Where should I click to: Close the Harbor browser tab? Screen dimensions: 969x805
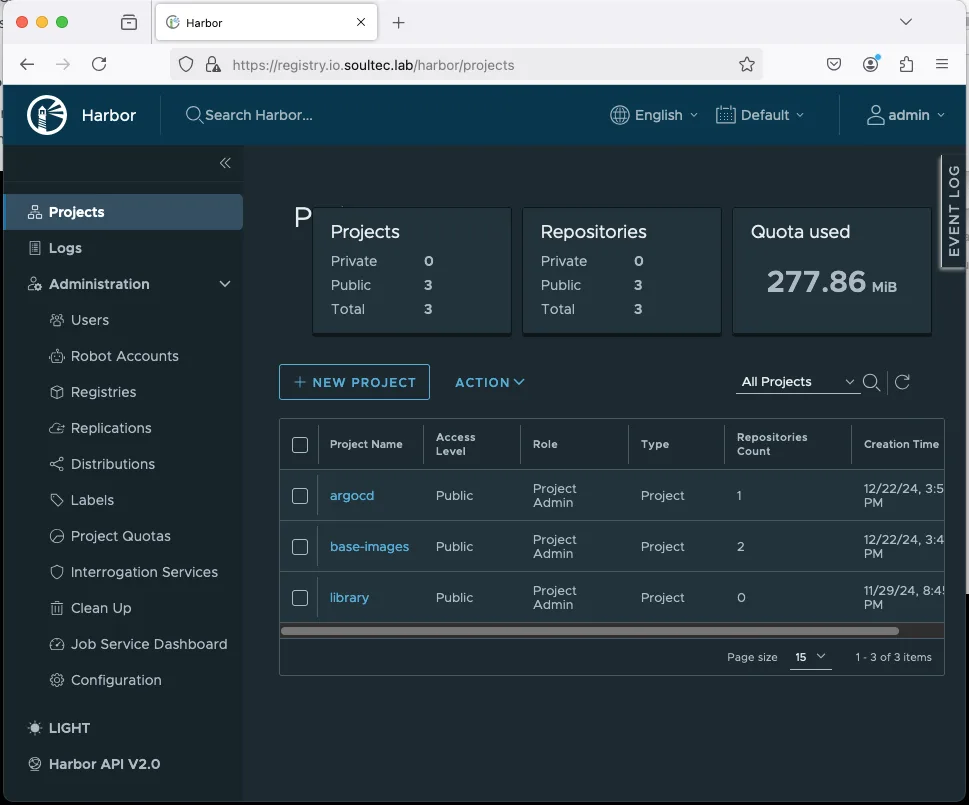click(x=361, y=22)
